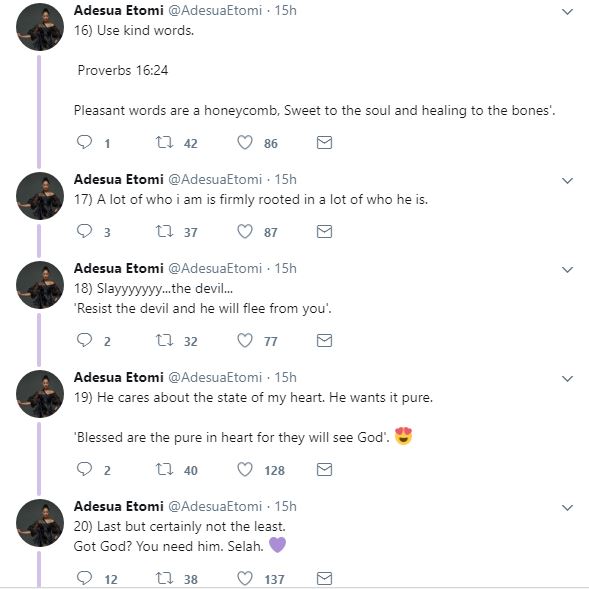Reply to tweet 20 with 12 replies
The width and height of the screenshot is (589, 589).
[84, 578]
